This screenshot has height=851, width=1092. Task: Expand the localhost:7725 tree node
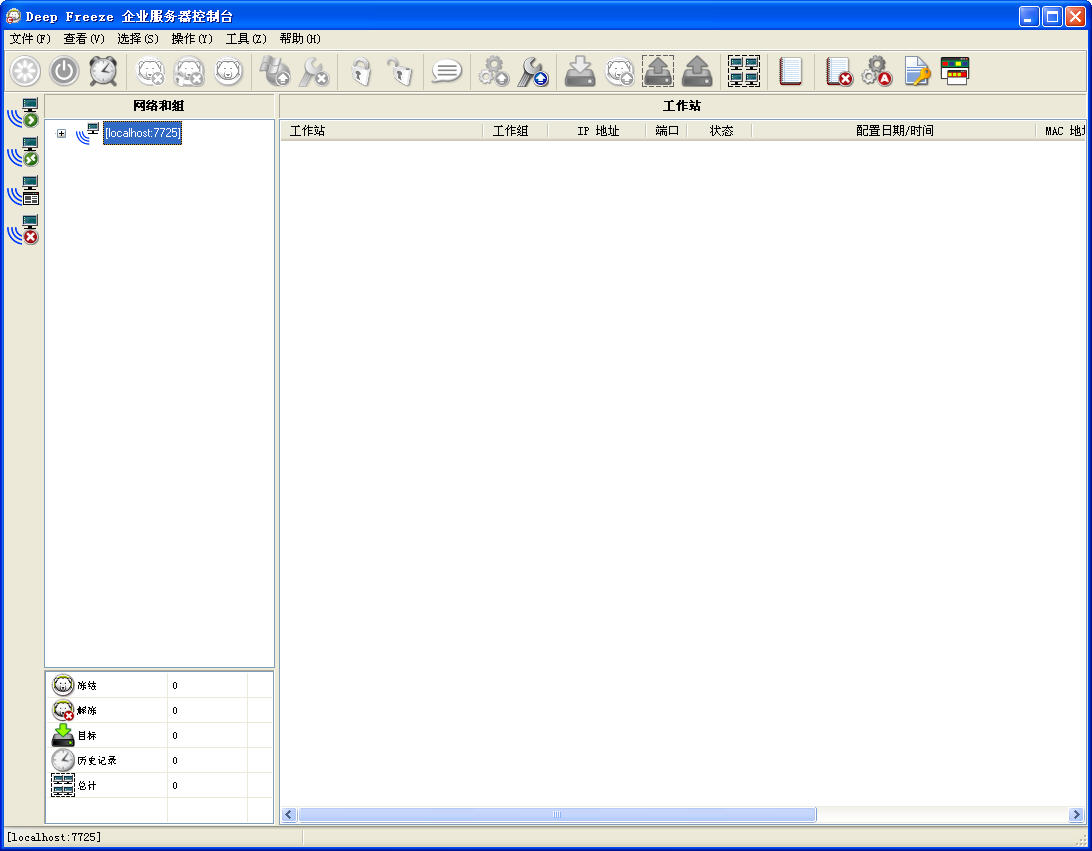pyautogui.click(x=61, y=134)
